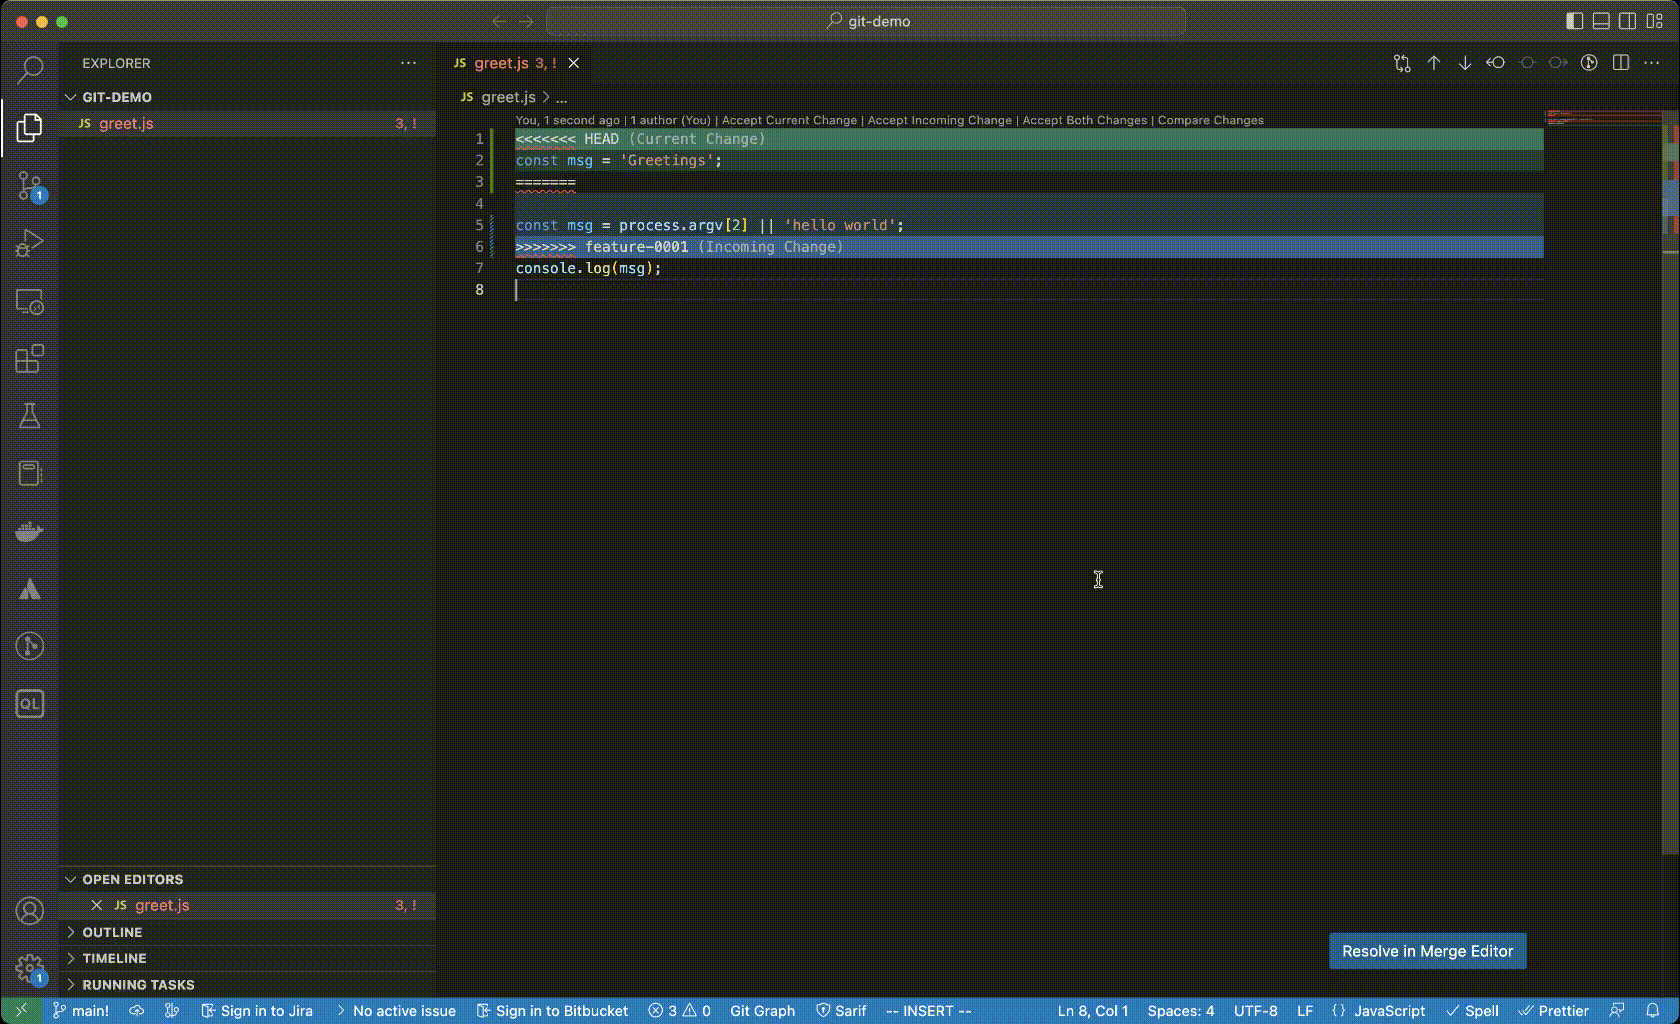1680x1024 pixels.
Task: Click Accept Current Change link
Action: (789, 120)
